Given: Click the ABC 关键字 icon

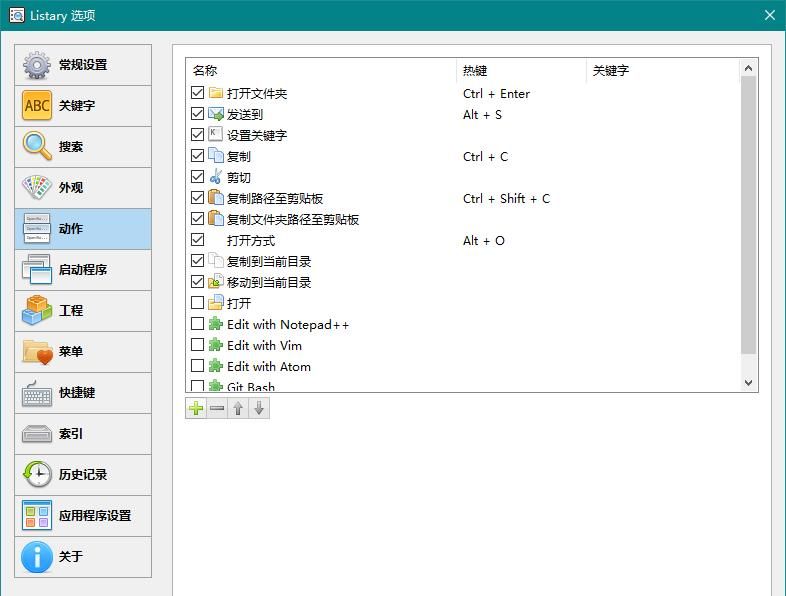Looking at the screenshot, I should point(37,106).
